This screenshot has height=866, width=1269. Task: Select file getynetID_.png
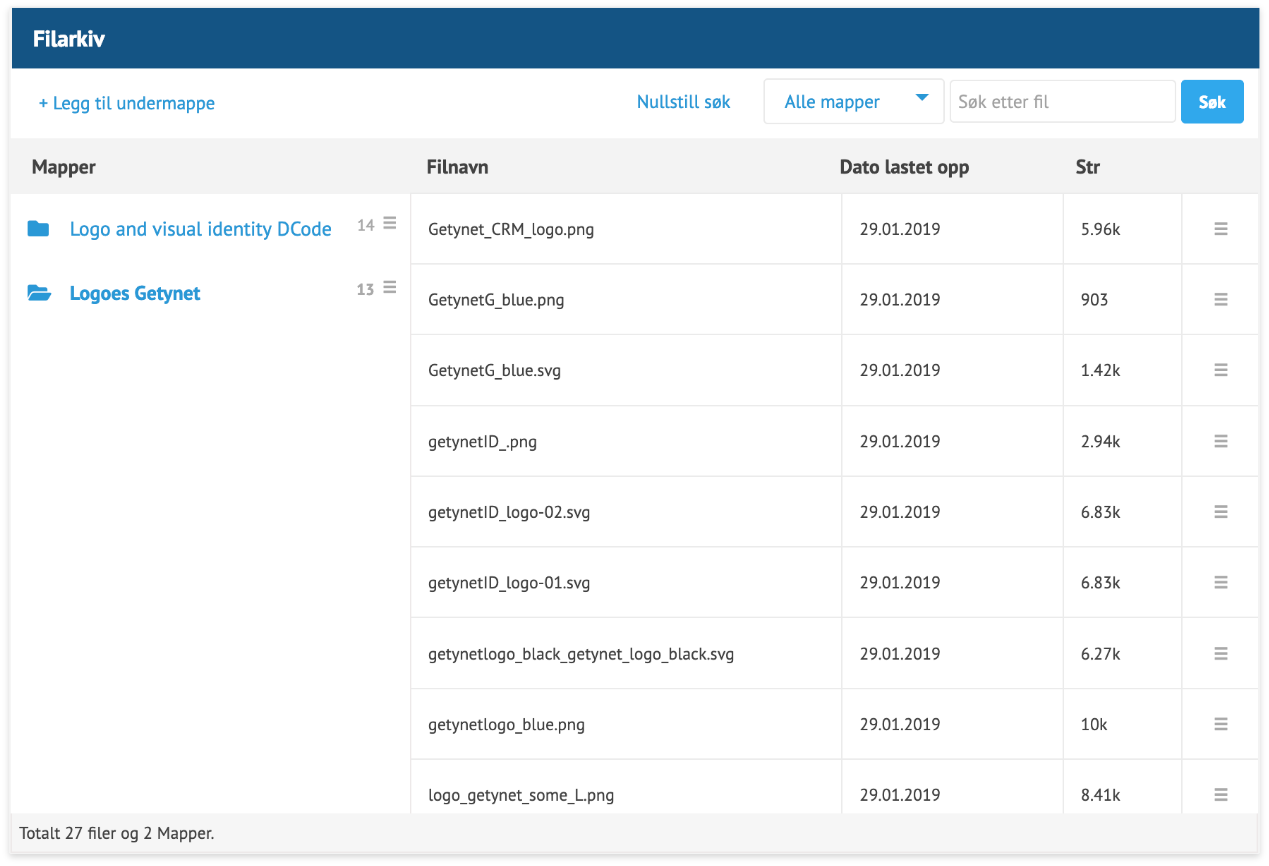click(x=482, y=441)
